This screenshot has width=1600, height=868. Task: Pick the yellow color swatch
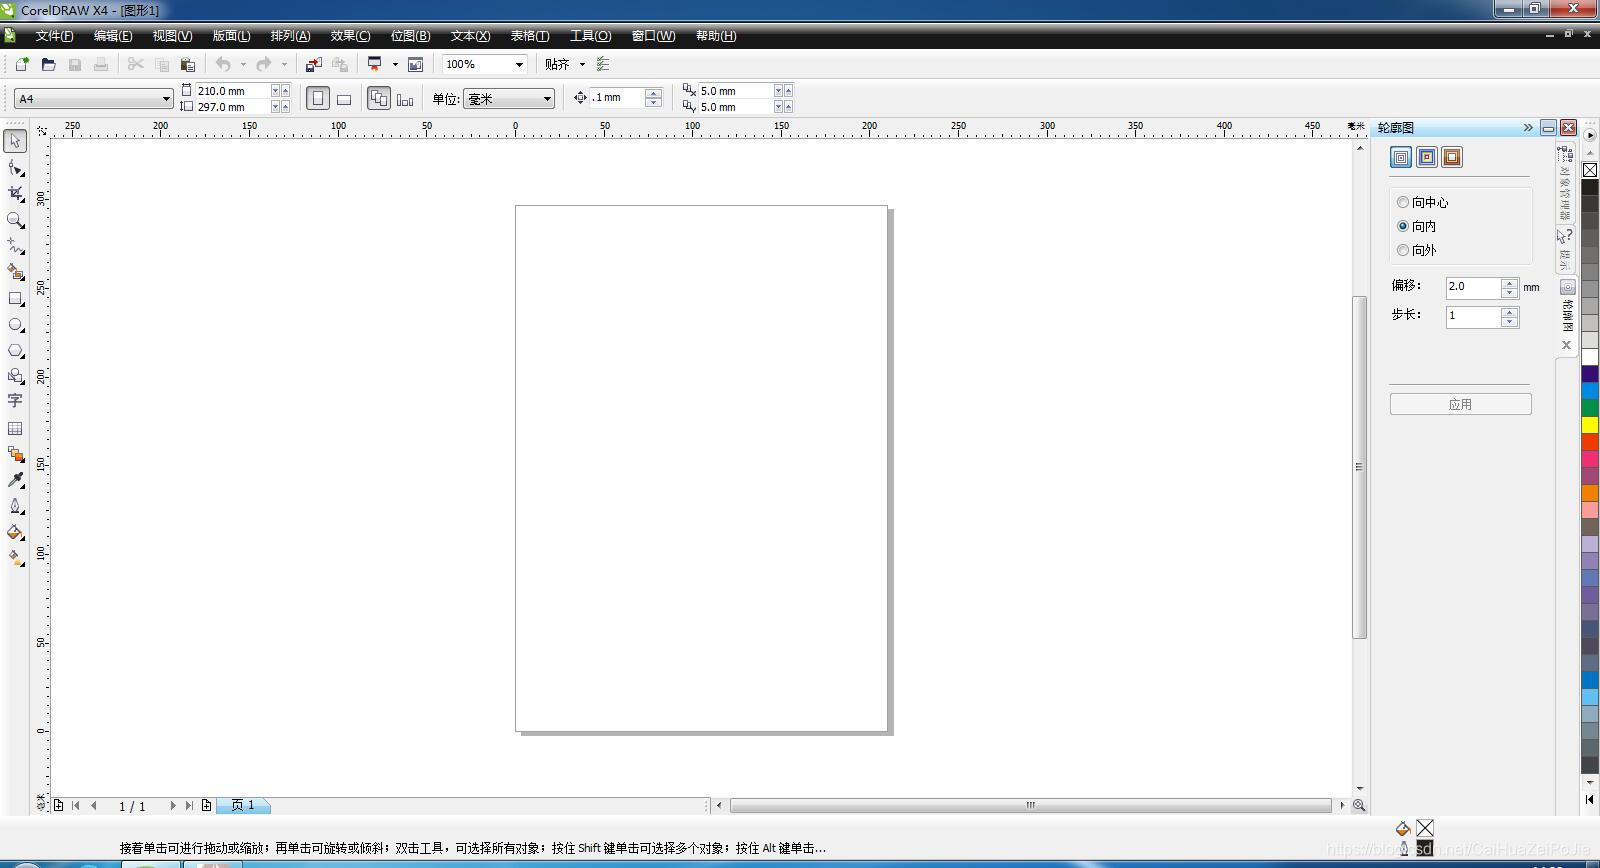tap(1589, 425)
